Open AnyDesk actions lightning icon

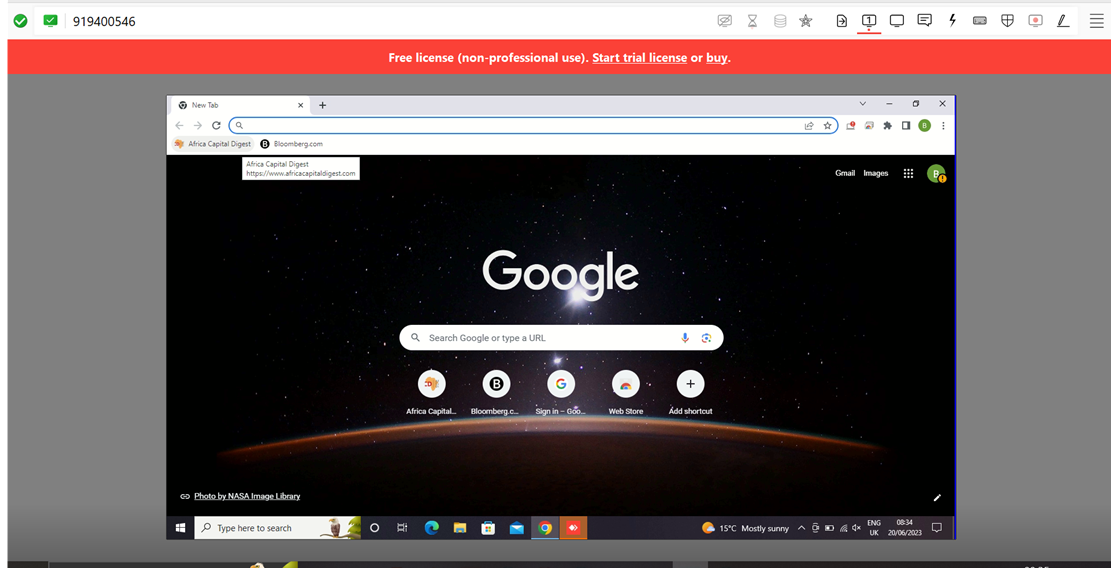coord(952,21)
